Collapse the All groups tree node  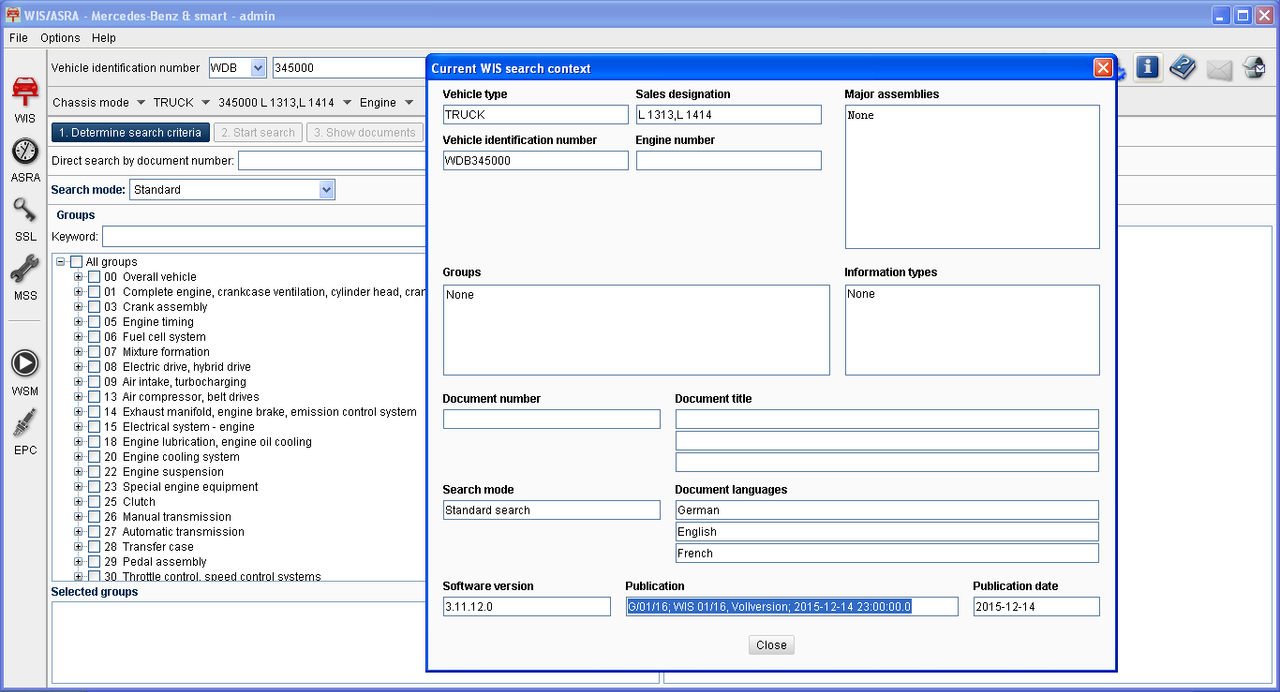tap(62, 262)
